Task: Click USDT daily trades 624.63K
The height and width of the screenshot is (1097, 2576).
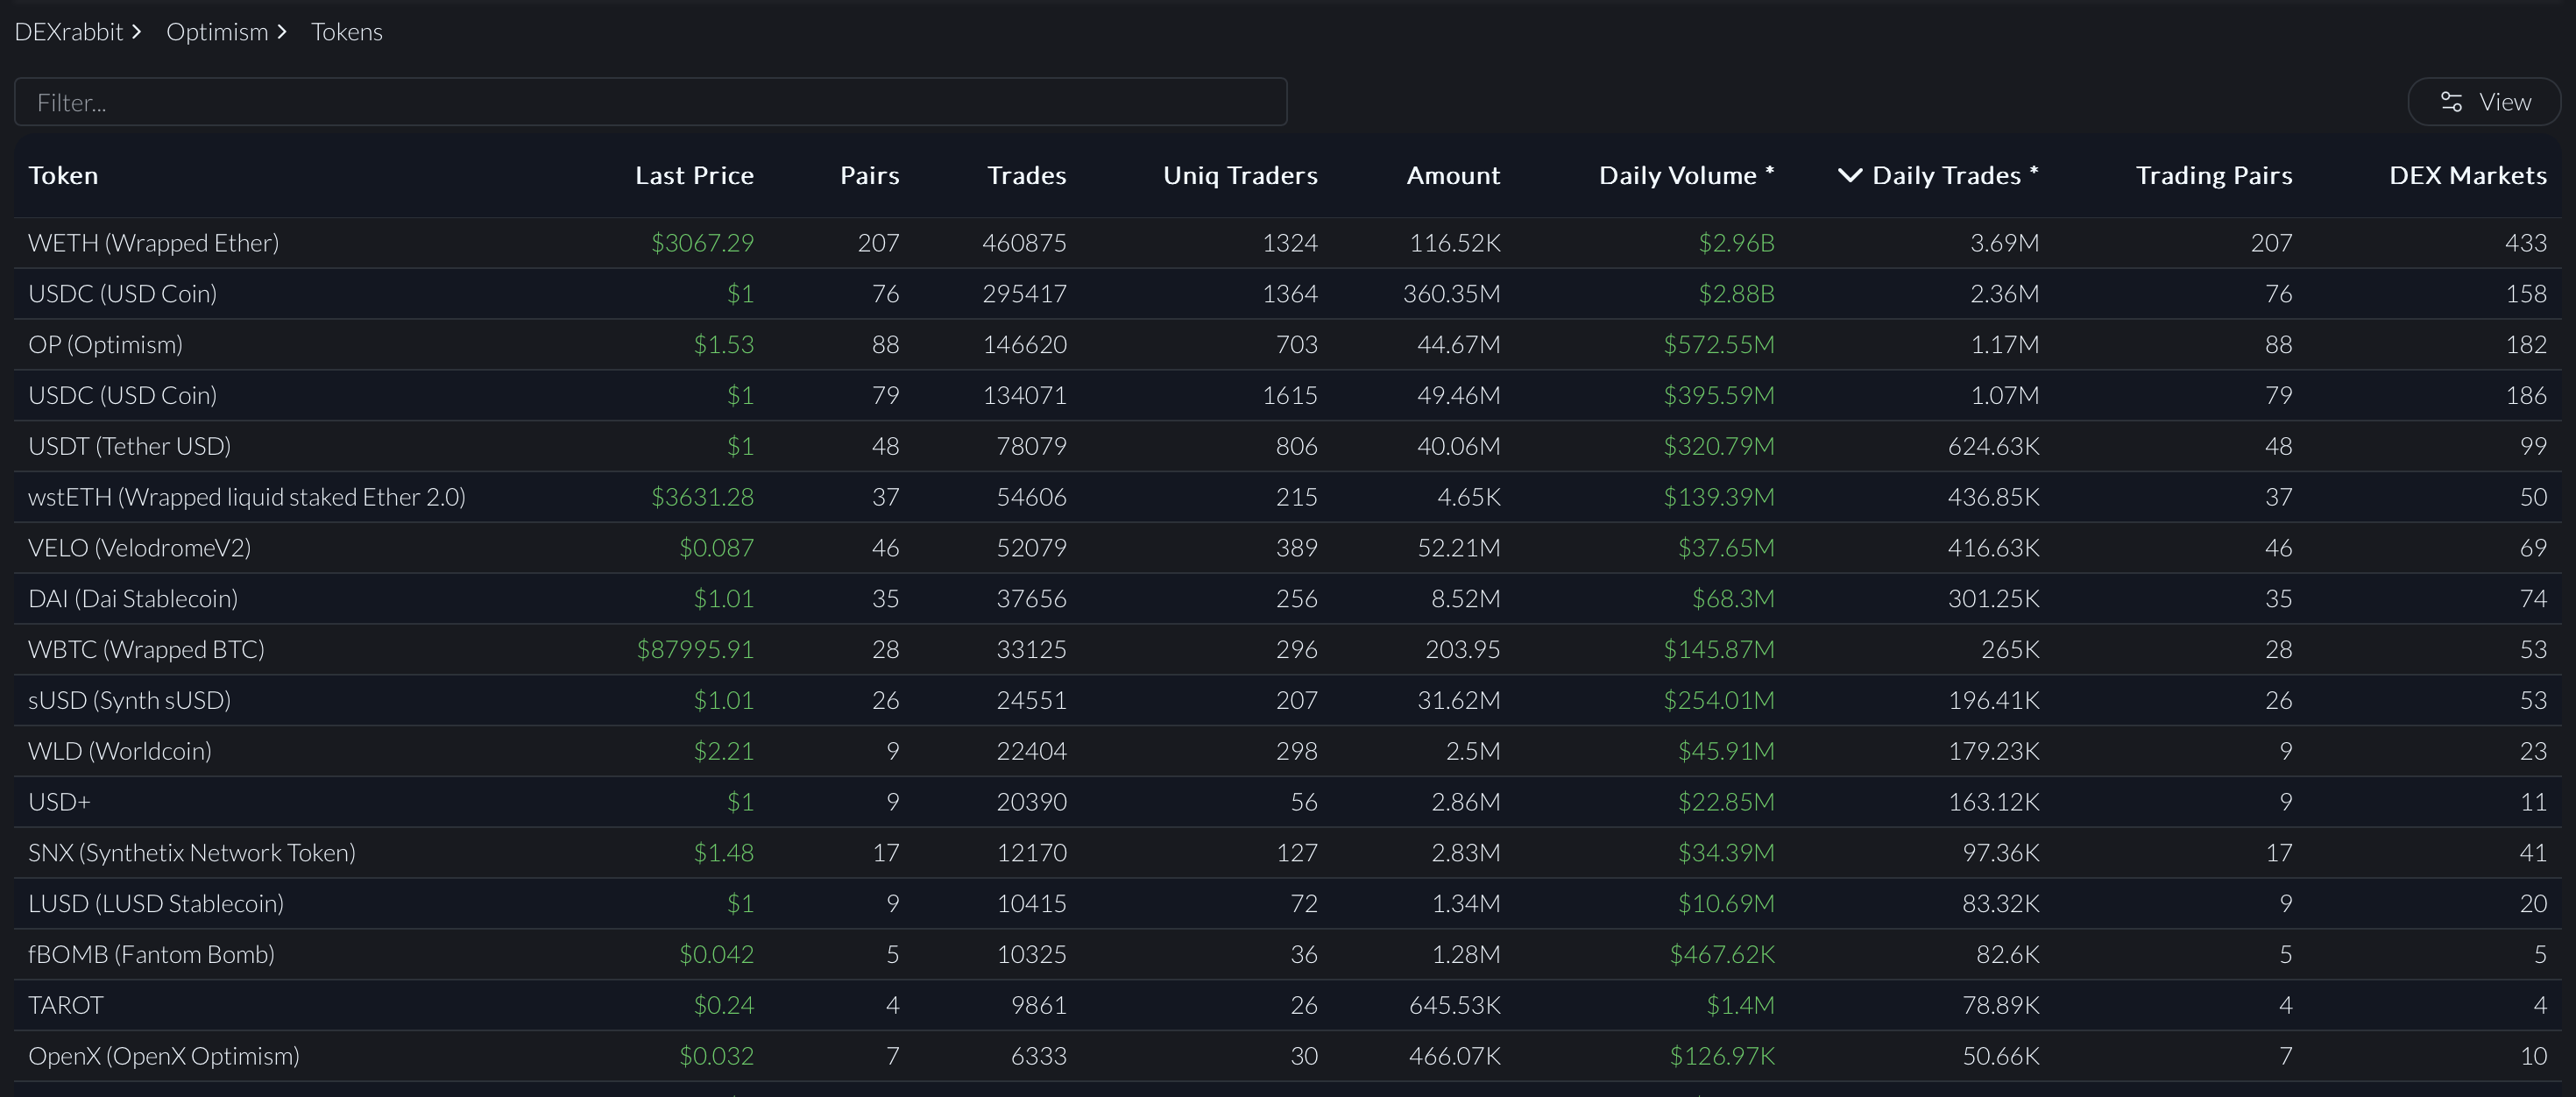Action: pyautogui.click(x=1993, y=446)
